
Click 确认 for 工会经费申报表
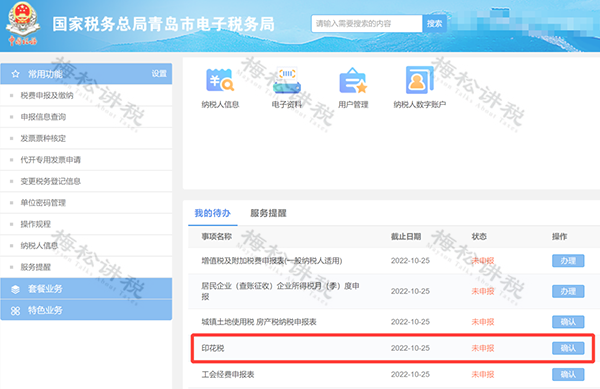pos(568,374)
